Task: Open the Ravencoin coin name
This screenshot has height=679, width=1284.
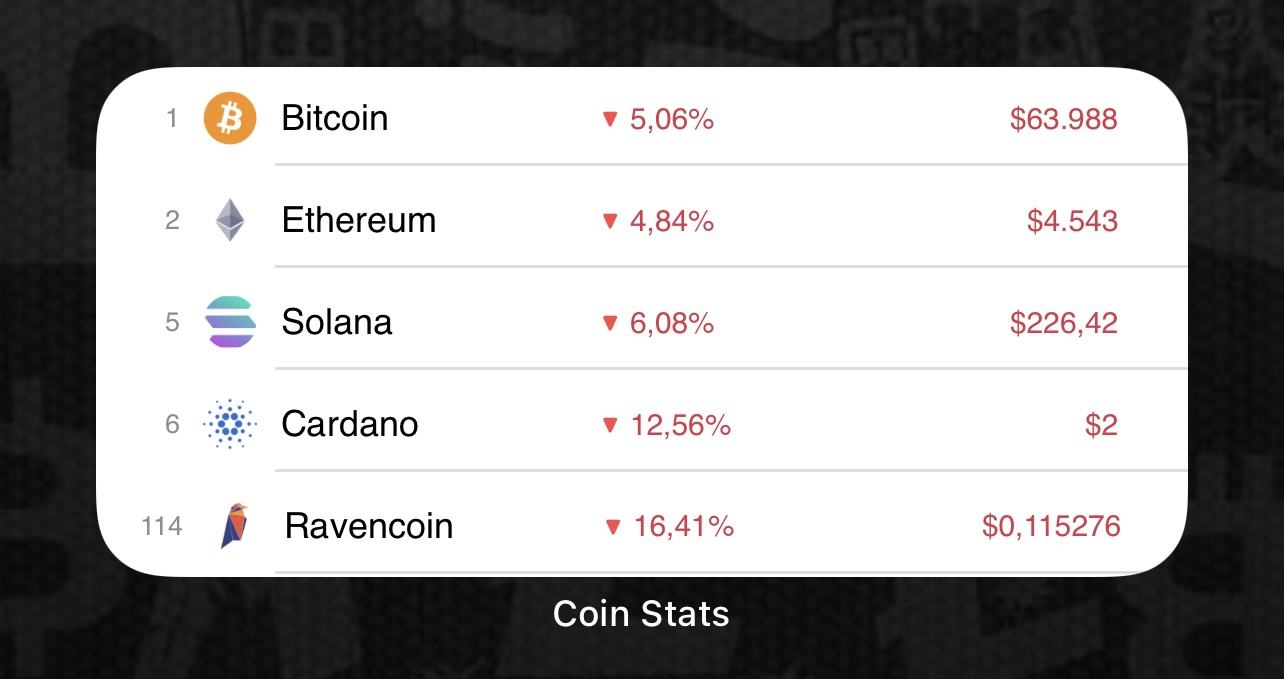Action: click(368, 526)
